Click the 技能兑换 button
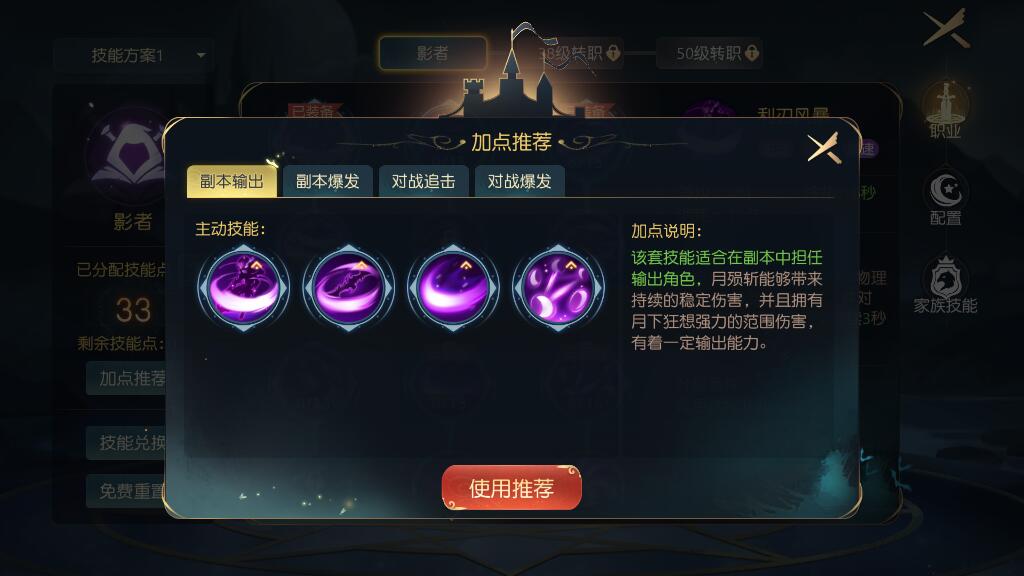This screenshot has width=1024, height=576. [x=126, y=443]
